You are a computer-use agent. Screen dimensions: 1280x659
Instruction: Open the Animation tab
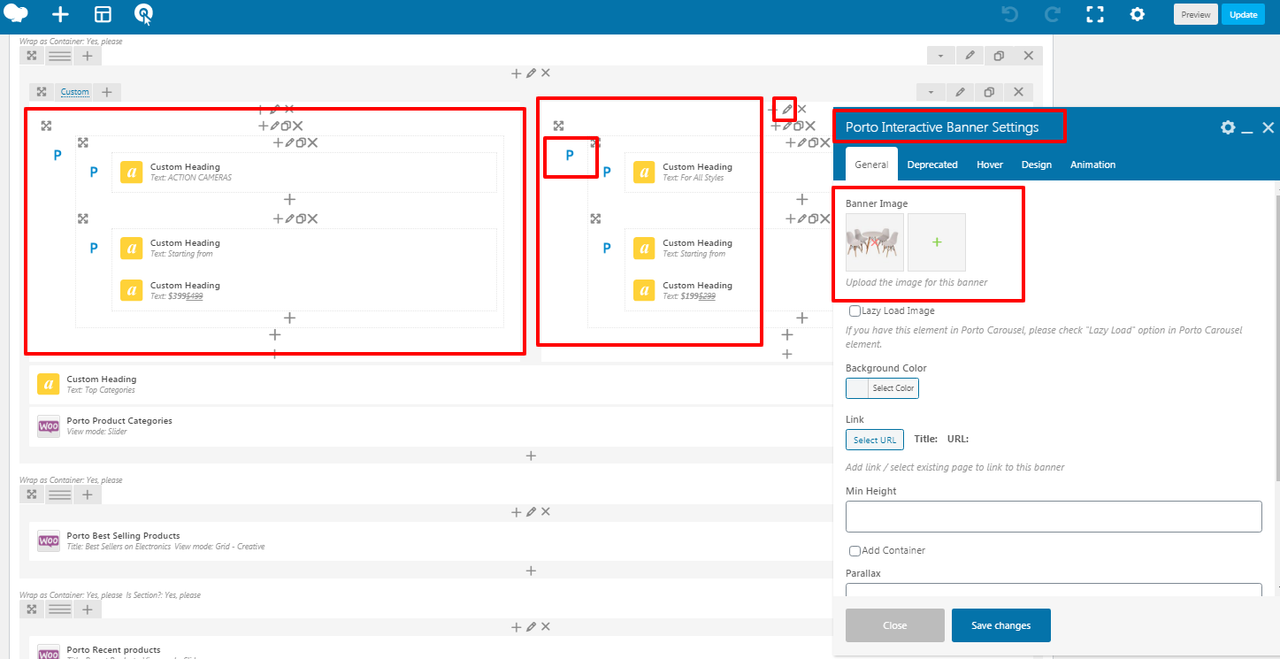[x=1092, y=165]
